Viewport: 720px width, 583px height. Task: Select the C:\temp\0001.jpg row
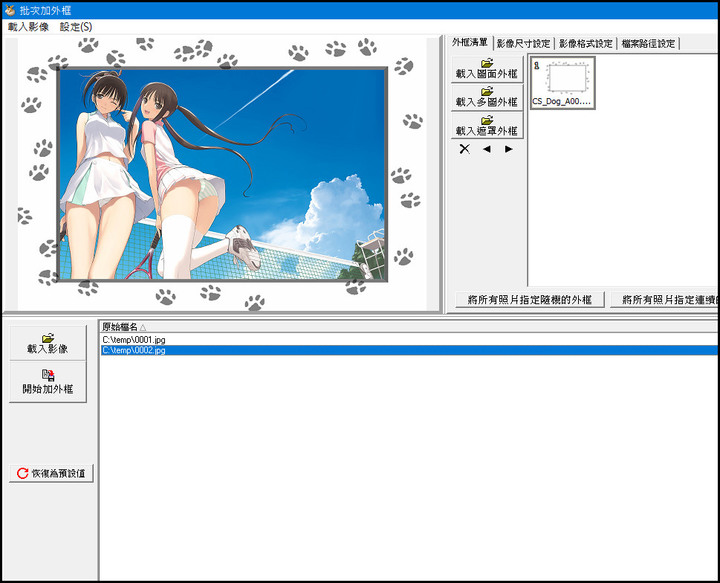click(409, 340)
